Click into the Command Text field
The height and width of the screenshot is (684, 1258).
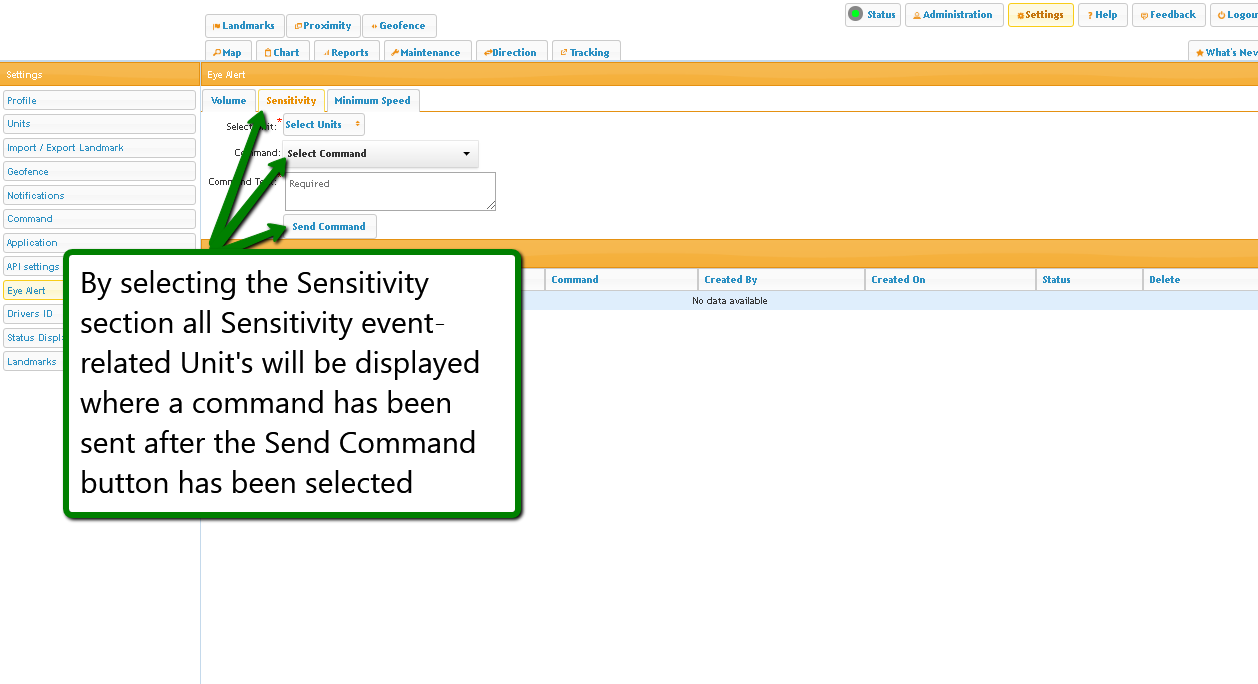tap(389, 191)
